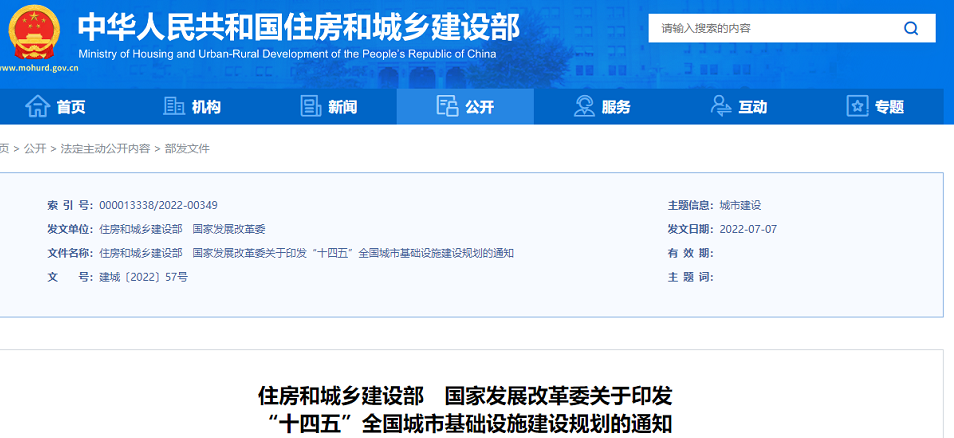
Task: Click the English ministry name subtitle
Action: pos(287,54)
